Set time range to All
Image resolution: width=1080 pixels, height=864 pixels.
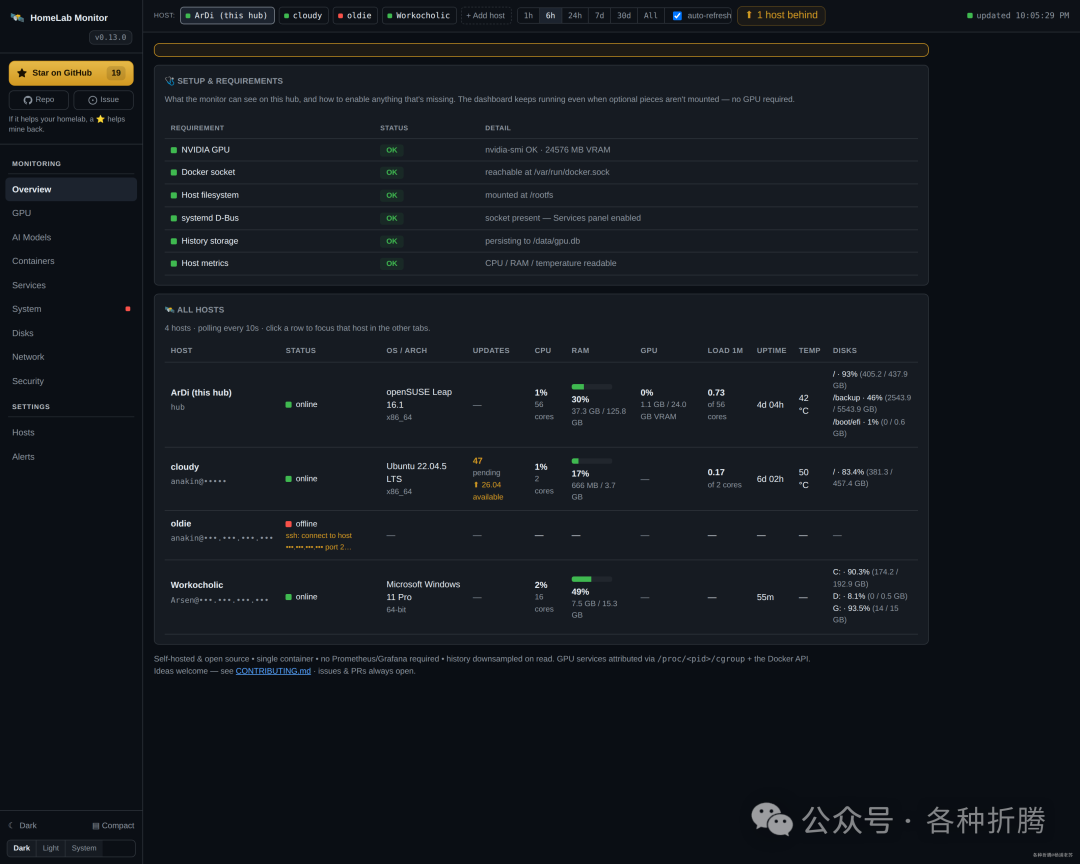pyautogui.click(x=650, y=15)
